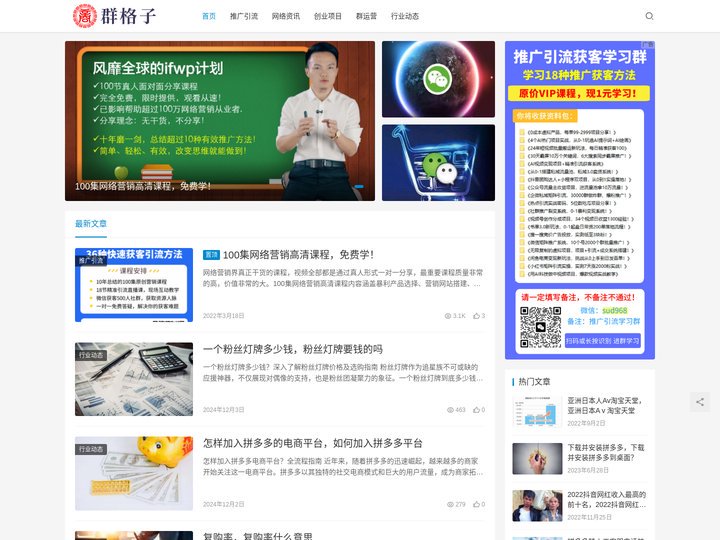Click the date 2023年6月28日 in sidebar
This screenshot has width=720, height=540.
pyautogui.click(x=588, y=470)
